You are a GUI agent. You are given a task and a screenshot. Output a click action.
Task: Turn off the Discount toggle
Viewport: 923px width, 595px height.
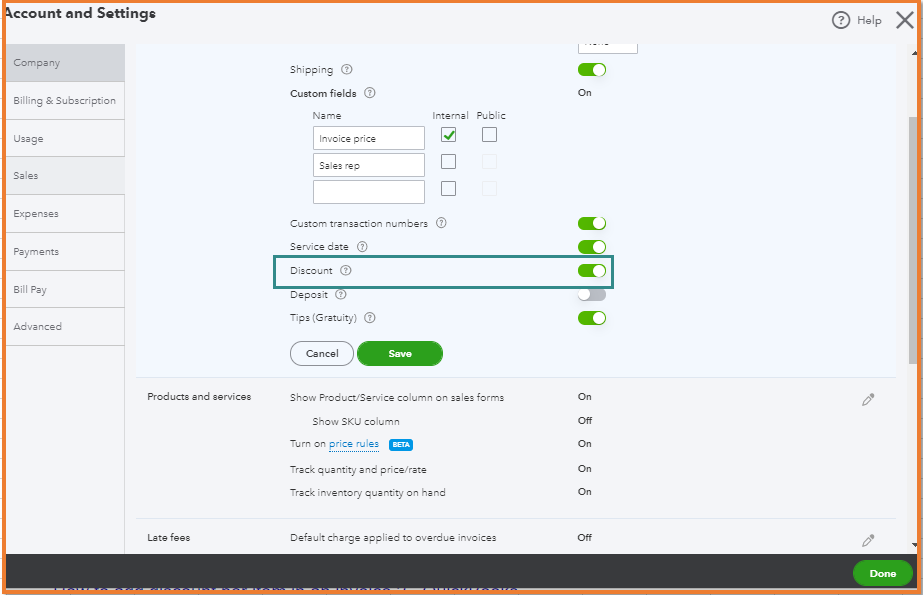(592, 271)
